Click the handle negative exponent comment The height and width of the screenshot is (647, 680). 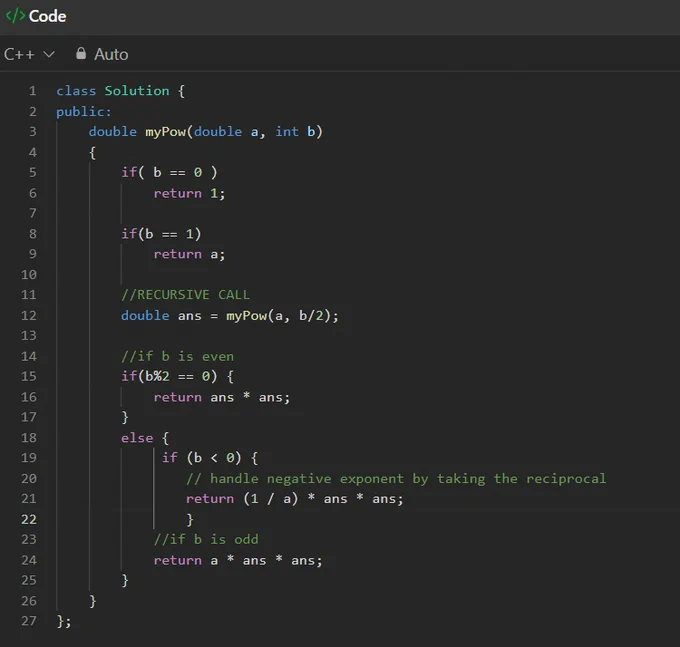point(396,478)
